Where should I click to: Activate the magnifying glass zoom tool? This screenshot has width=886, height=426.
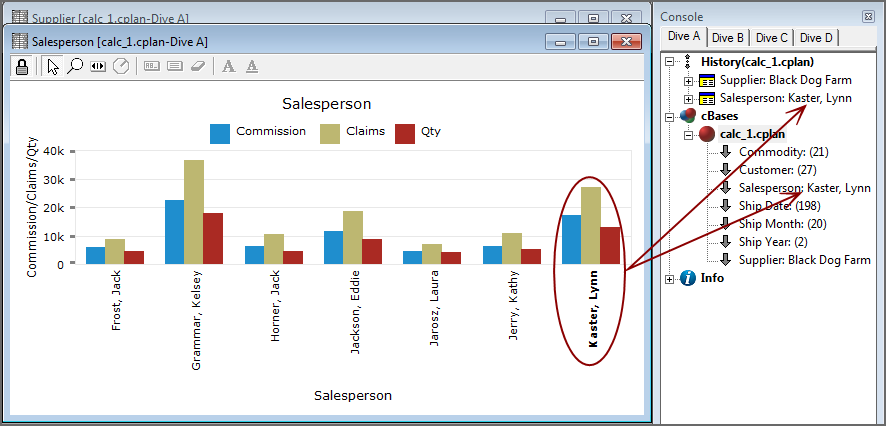[75, 67]
